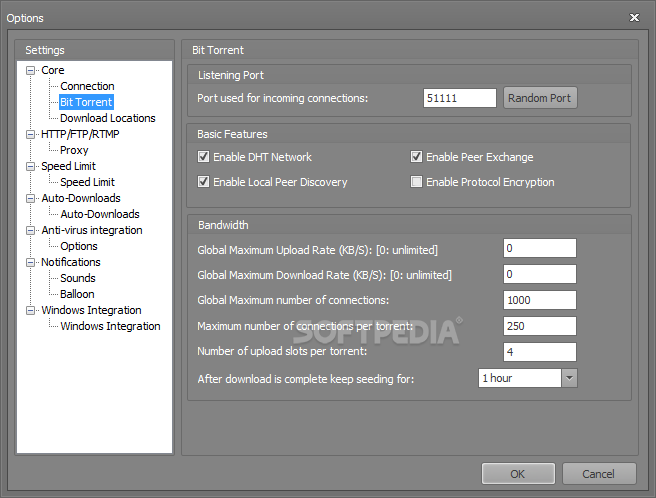This screenshot has height=498, width=656.
Task: Click the 'Enable DHT Network' label text
Action: [x=262, y=157]
